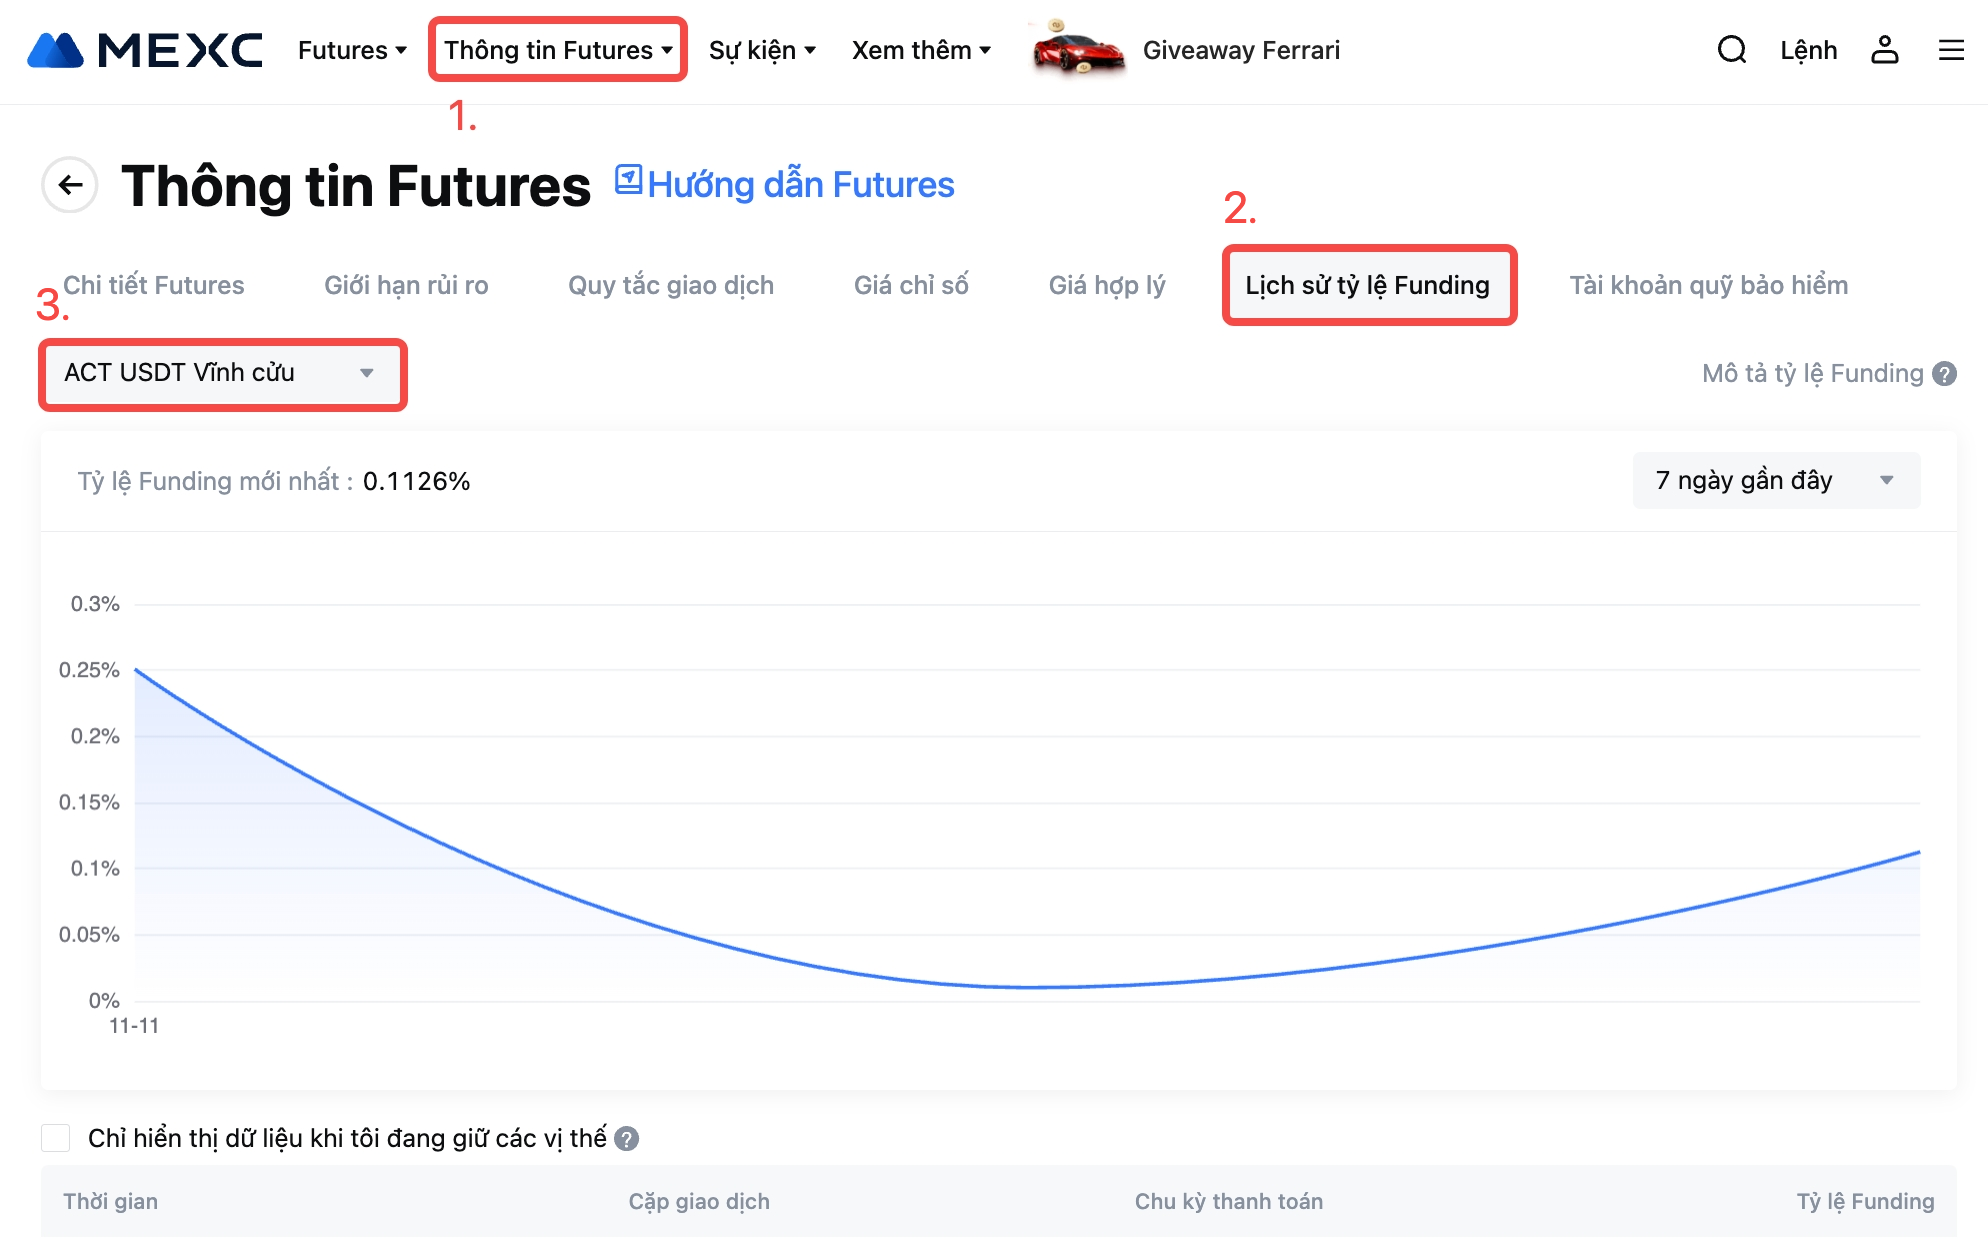
Task: Click the Giveaway Ferrari link
Action: [1241, 50]
